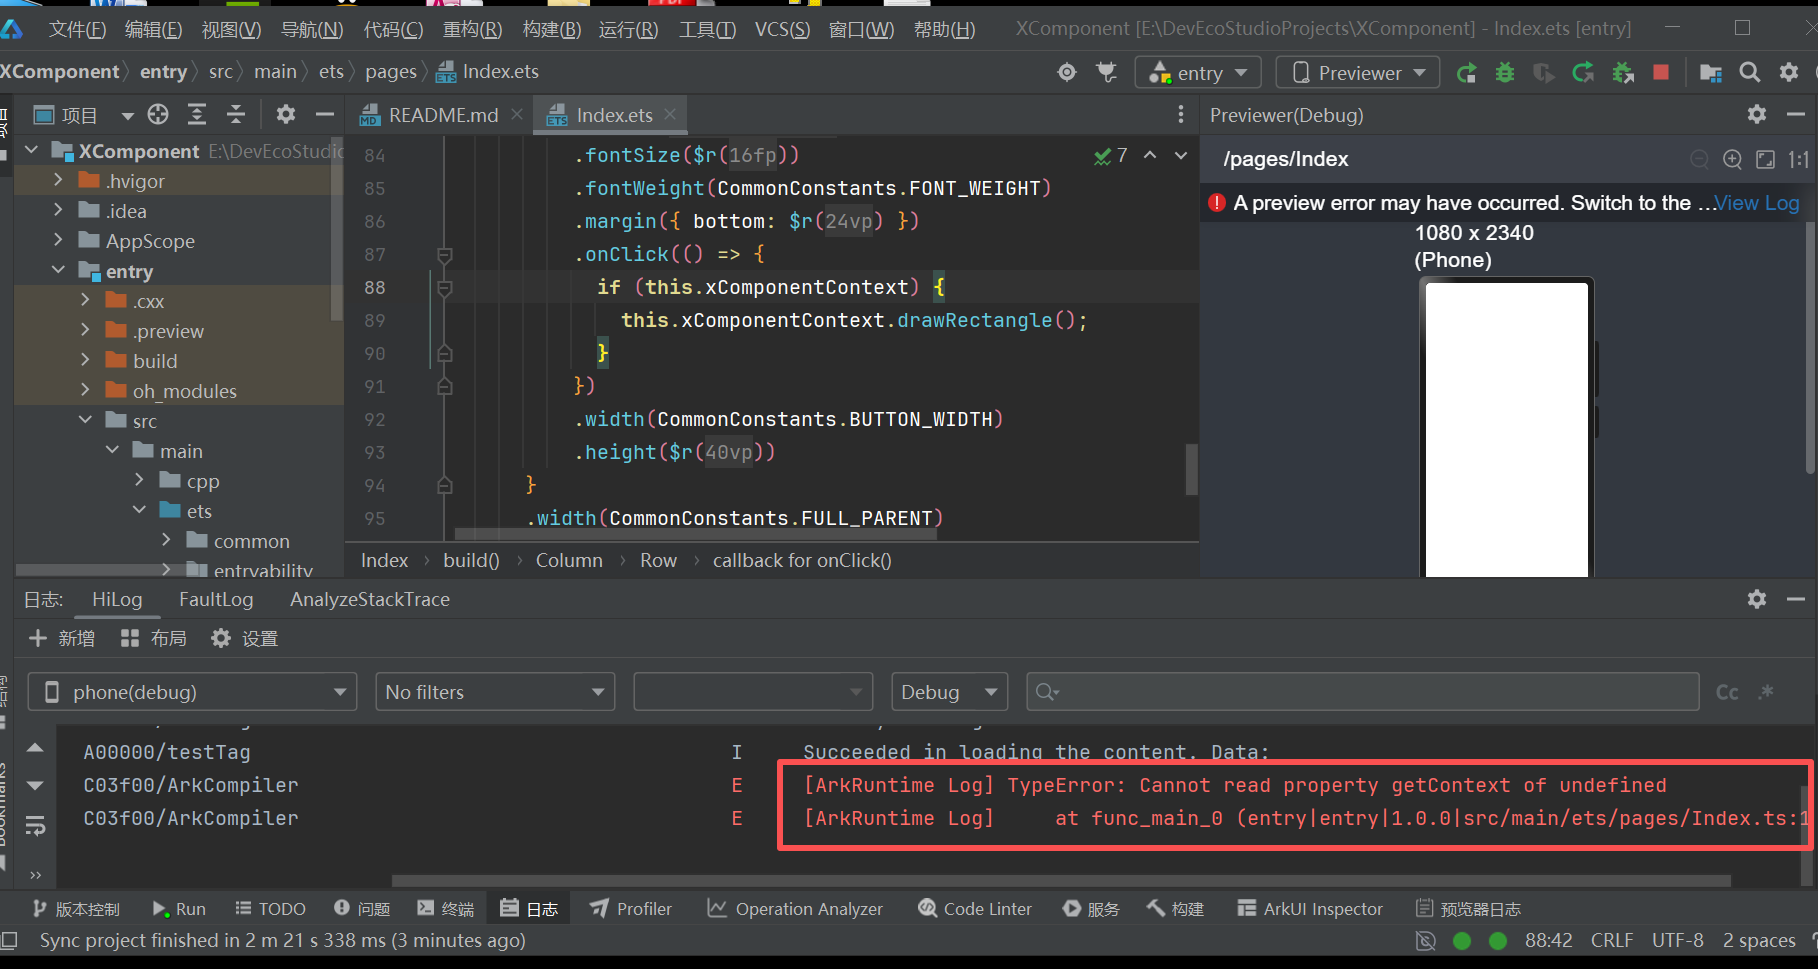This screenshot has height=969, width=1818.
Task: Open the No filters dropdown
Action: [494, 692]
